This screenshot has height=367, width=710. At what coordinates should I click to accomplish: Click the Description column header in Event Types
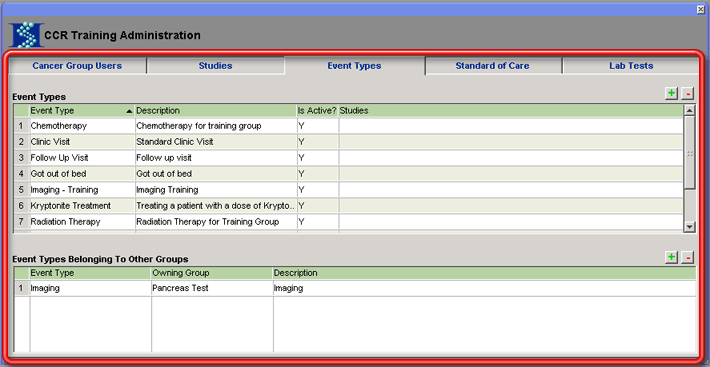pos(216,110)
